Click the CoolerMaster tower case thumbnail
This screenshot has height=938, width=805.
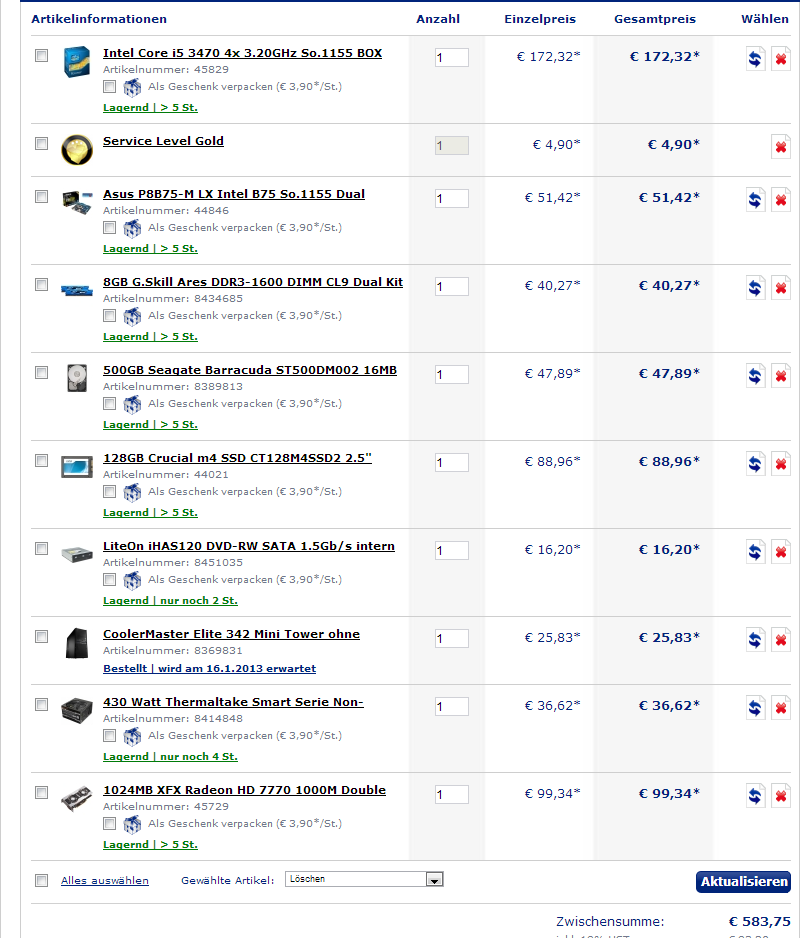tap(77, 643)
